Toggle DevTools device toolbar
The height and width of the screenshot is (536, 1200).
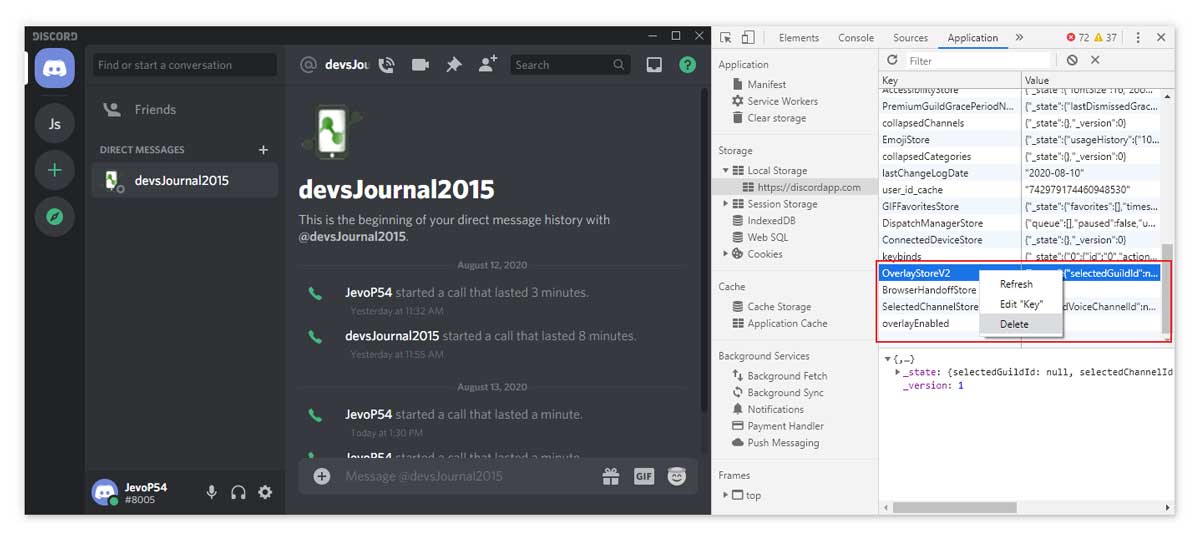click(x=748, y=38)
